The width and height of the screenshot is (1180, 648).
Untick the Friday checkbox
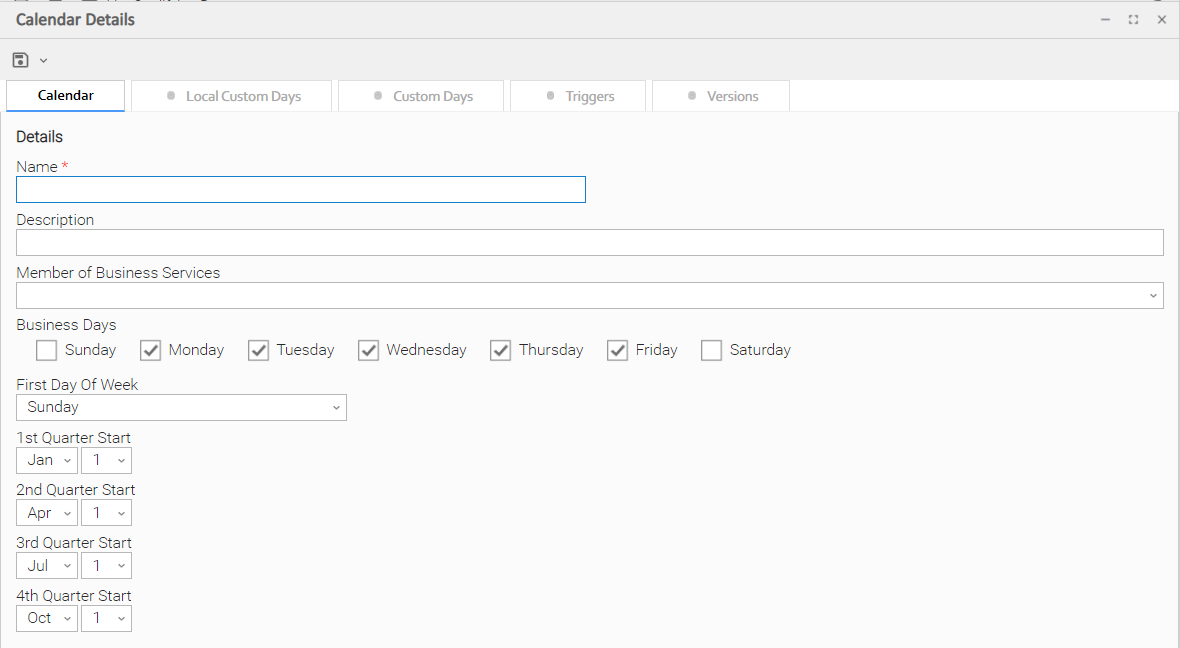(x=618, y=350)
